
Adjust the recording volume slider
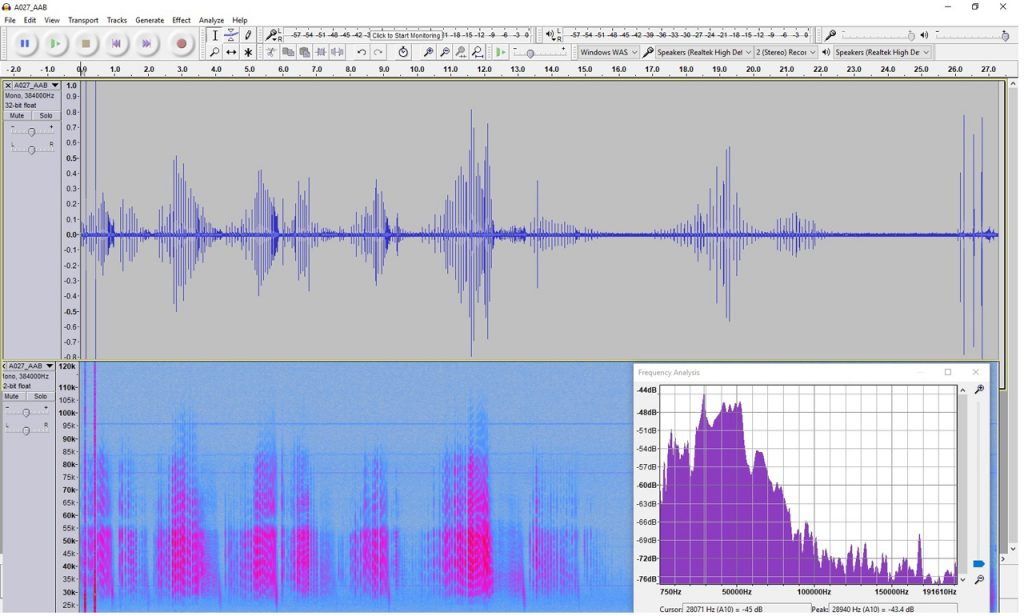tap(878, 35)
